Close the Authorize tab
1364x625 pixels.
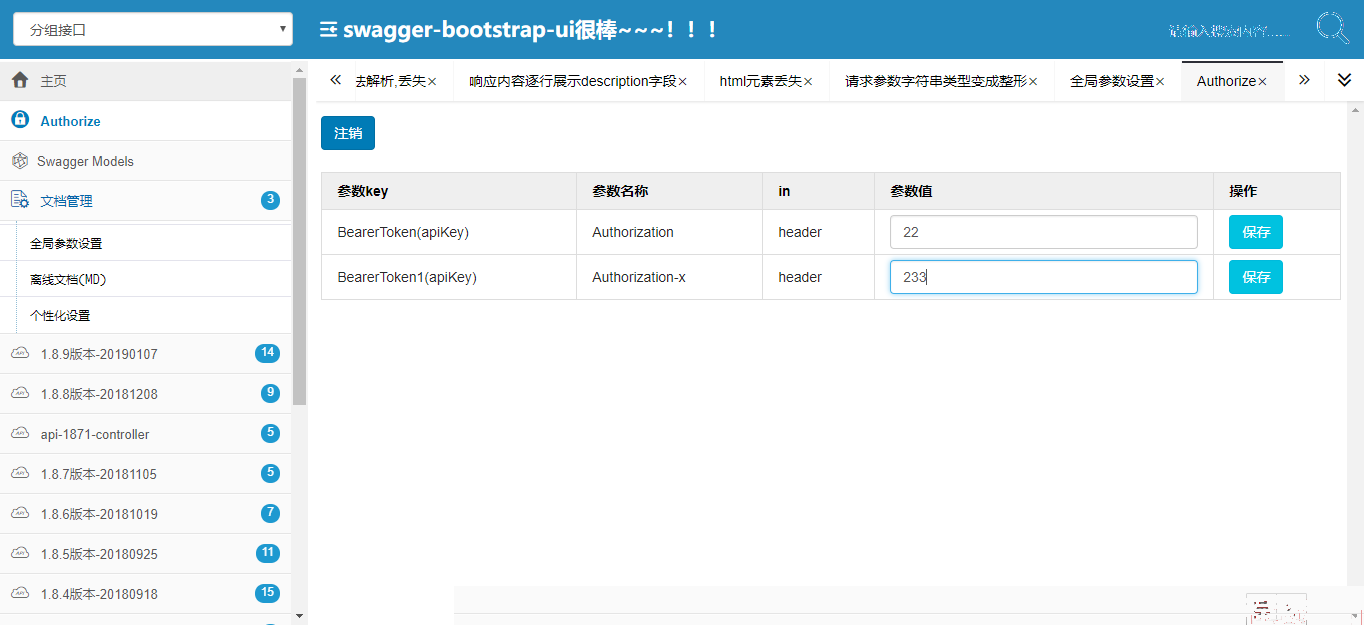(1262, 82)
